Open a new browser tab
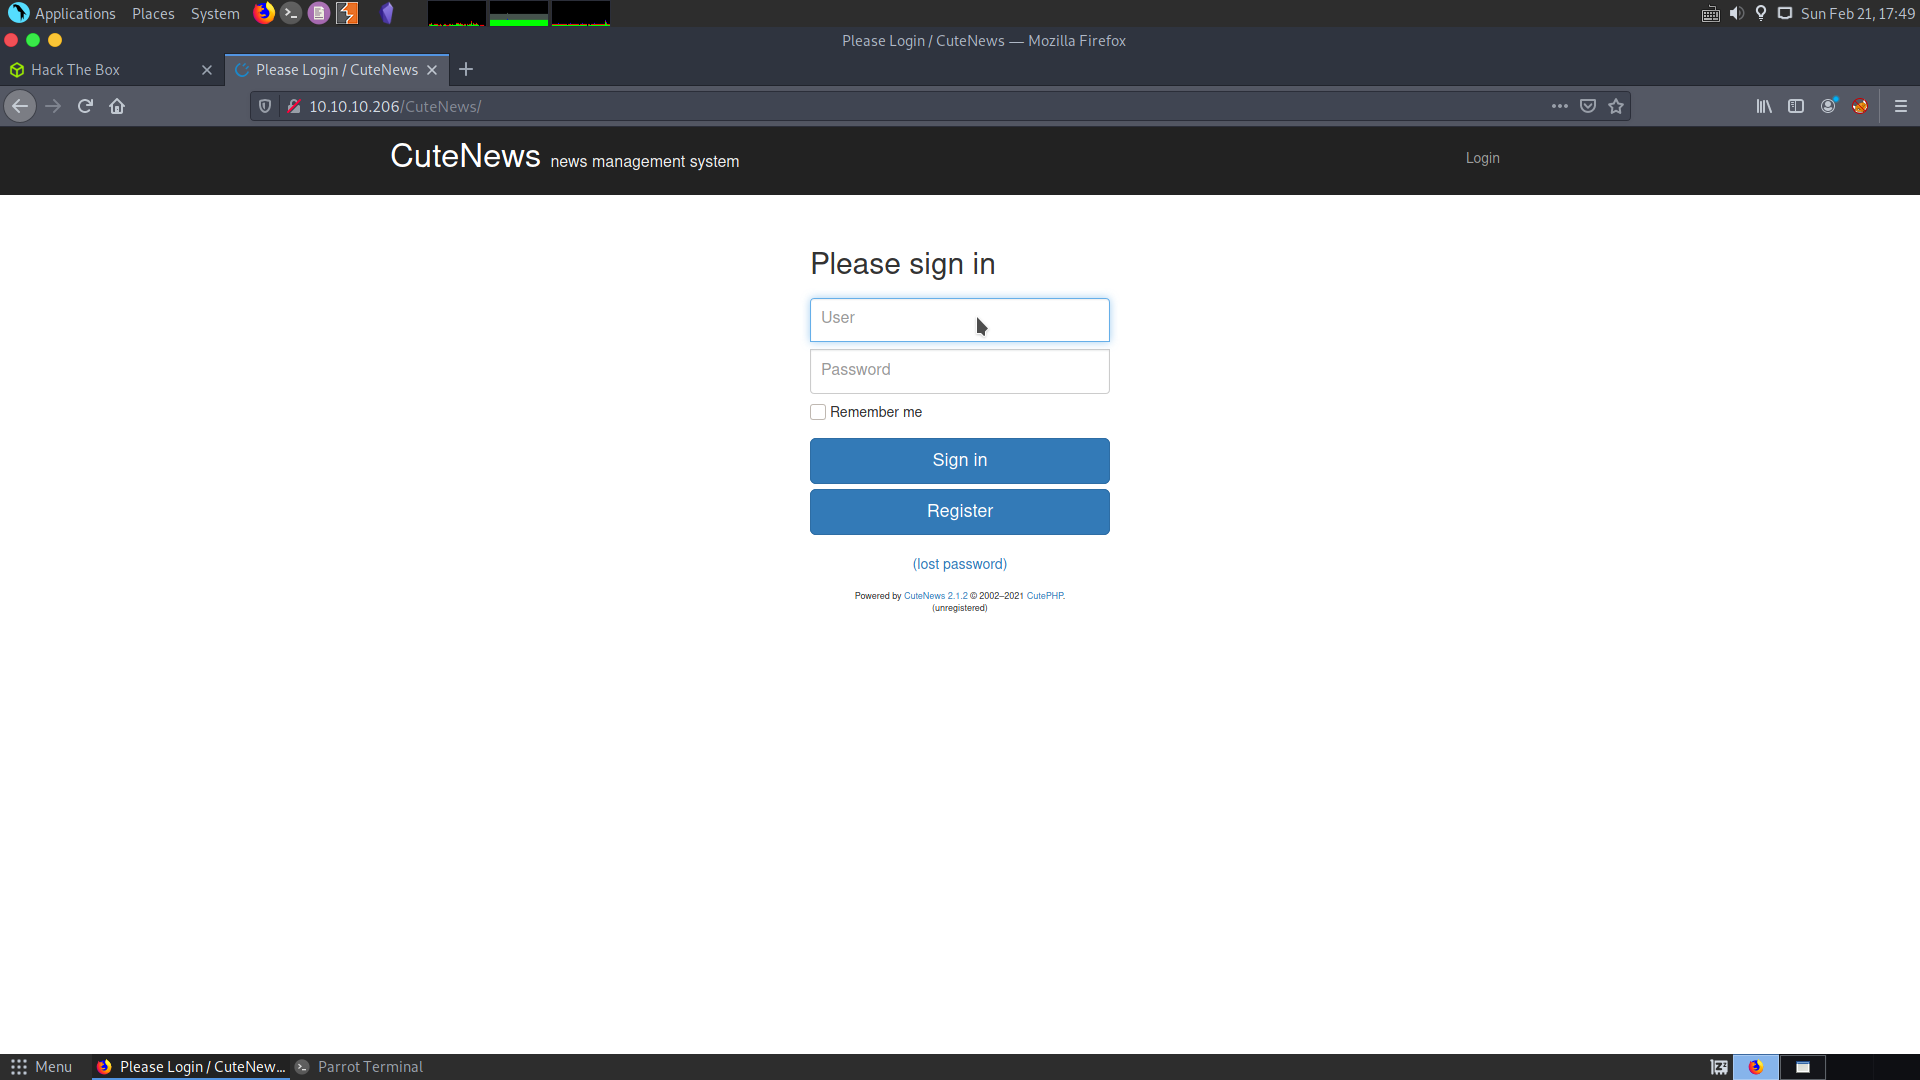 [x=466, y=70]
